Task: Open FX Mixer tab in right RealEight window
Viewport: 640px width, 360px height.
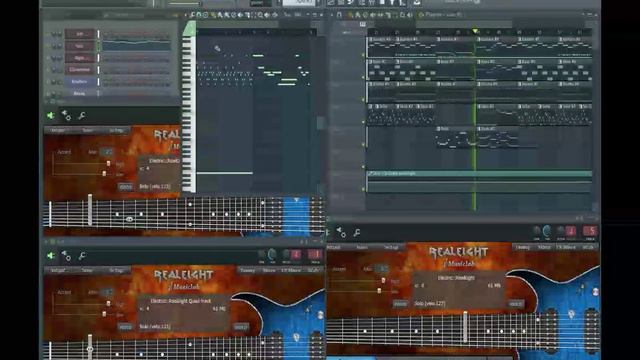Action: (566, 247)
